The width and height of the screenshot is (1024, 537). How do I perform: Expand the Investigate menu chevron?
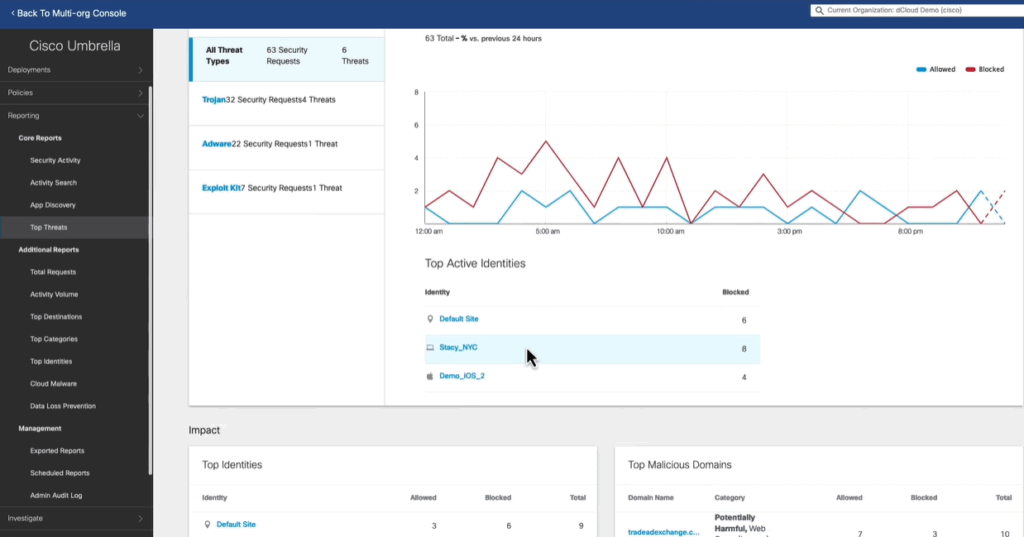click(x=140, y=519)
